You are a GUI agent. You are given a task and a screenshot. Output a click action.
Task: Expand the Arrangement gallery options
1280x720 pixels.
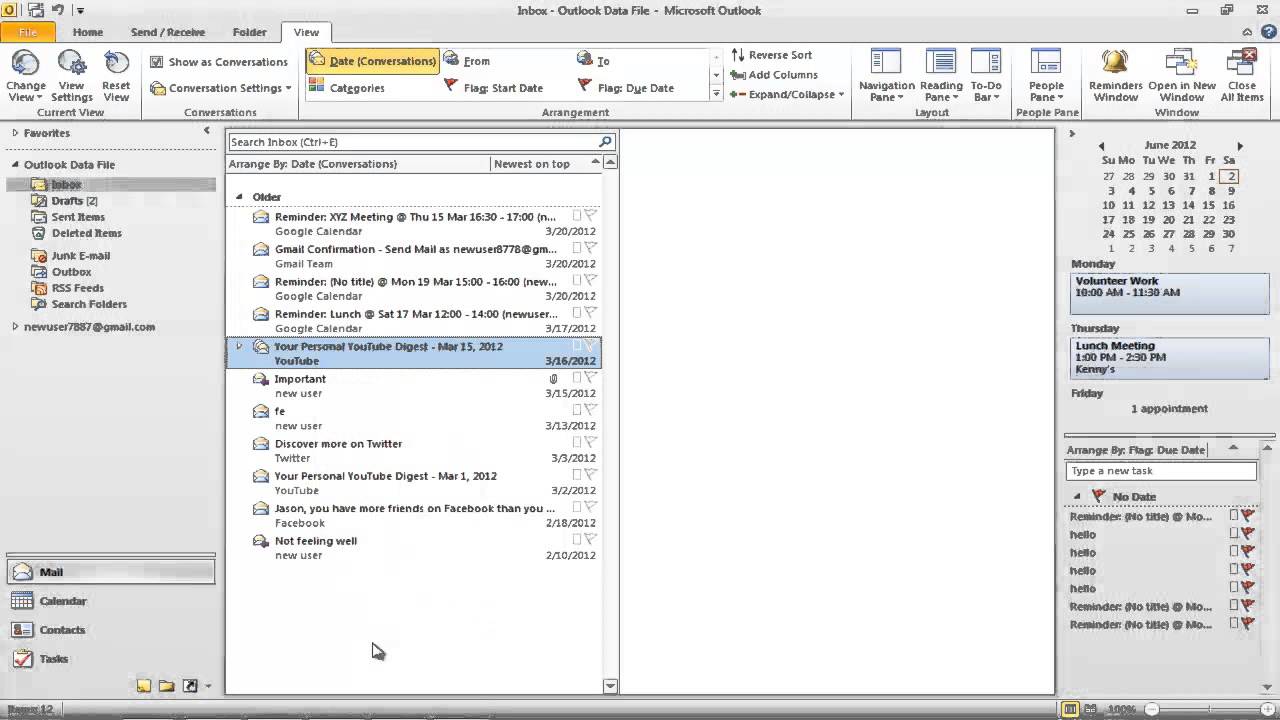point(716,93)
